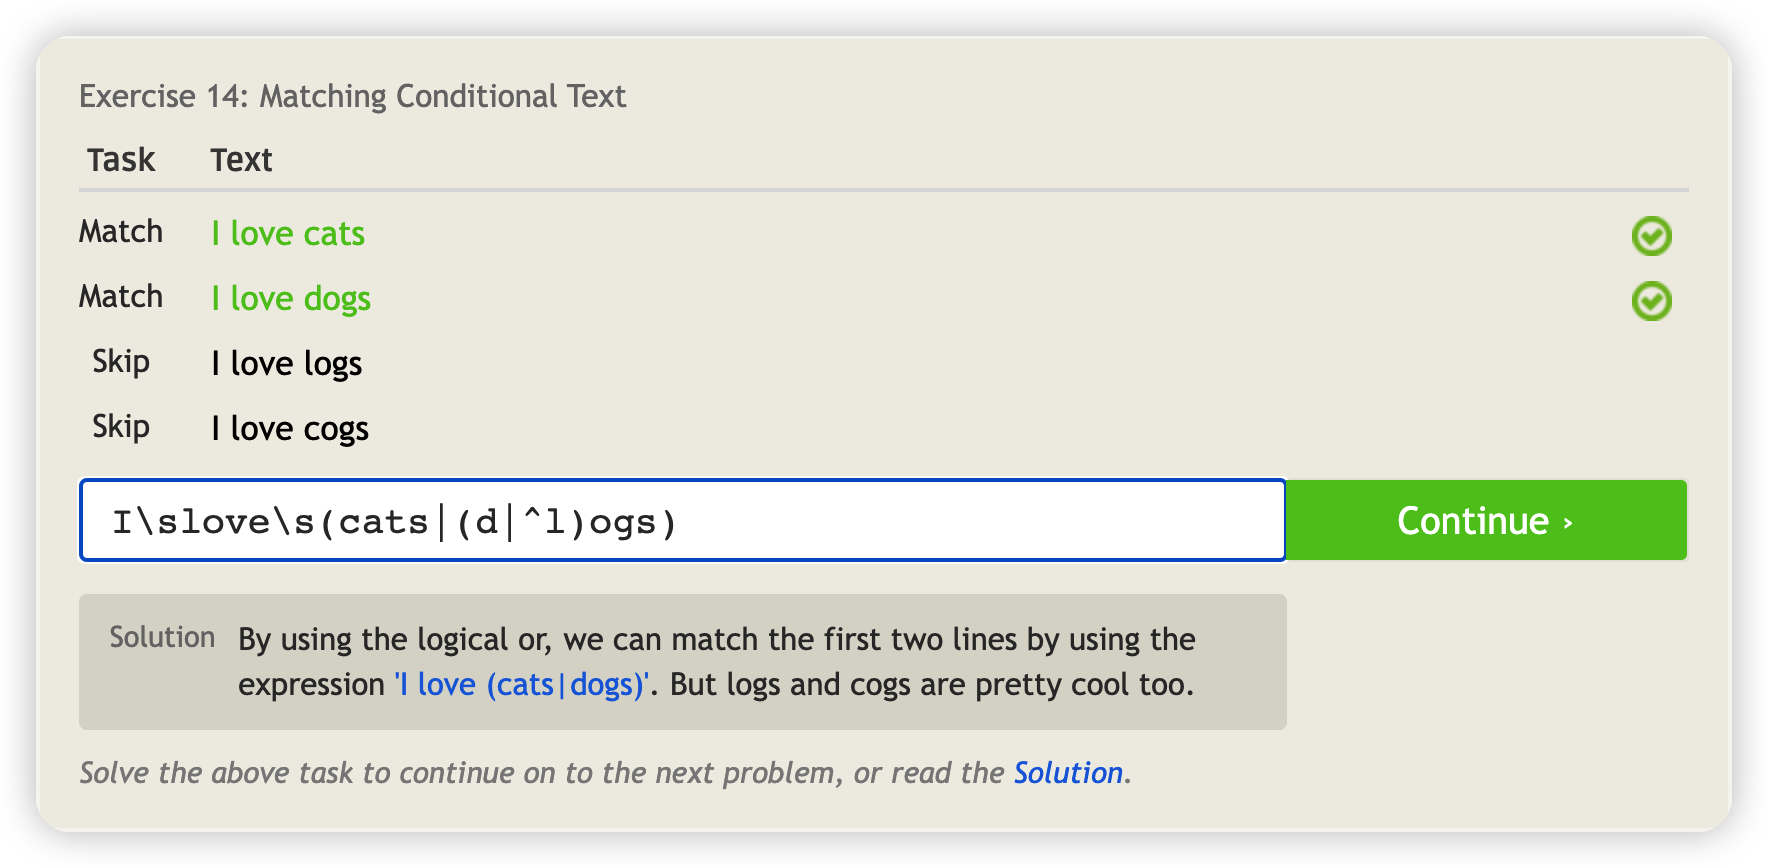Image resolution: width=1768 pixels, height=868 pixels.
Task: Click the Text column header
Action: 241,160
